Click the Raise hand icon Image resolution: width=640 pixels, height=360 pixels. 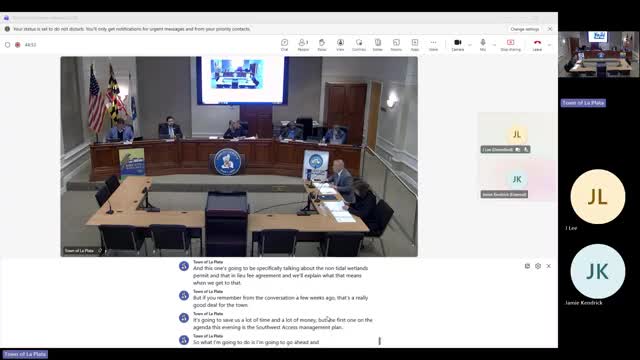(322, 44)
